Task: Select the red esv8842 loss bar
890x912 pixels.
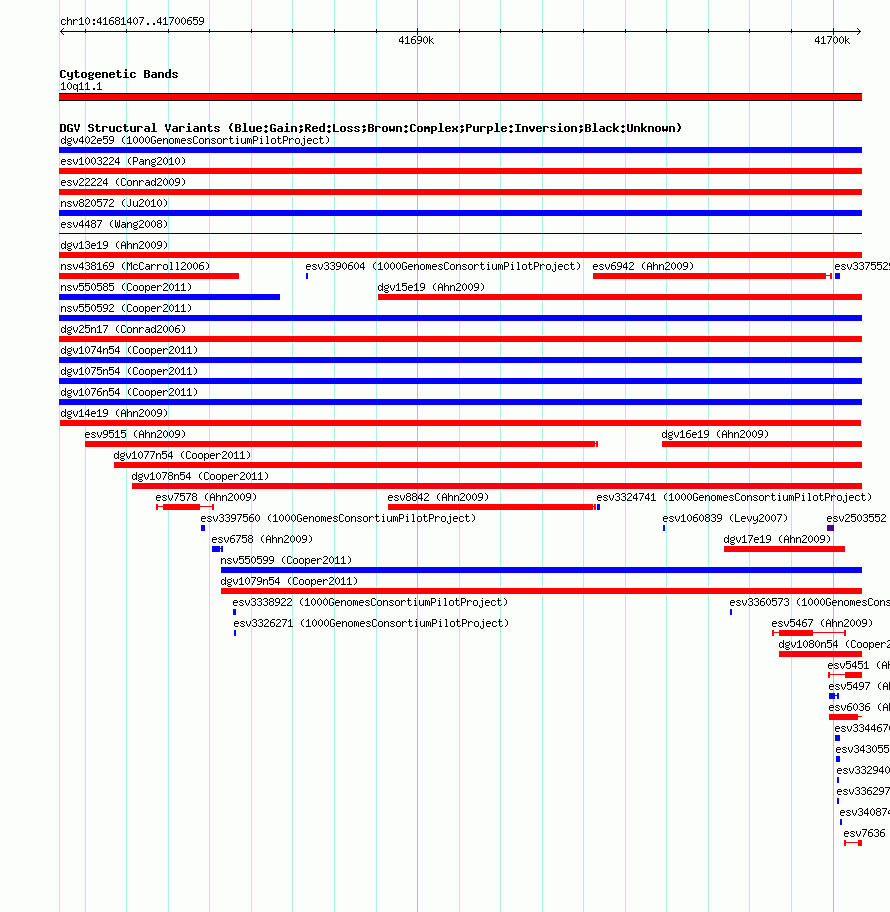Action: [492, 507]
